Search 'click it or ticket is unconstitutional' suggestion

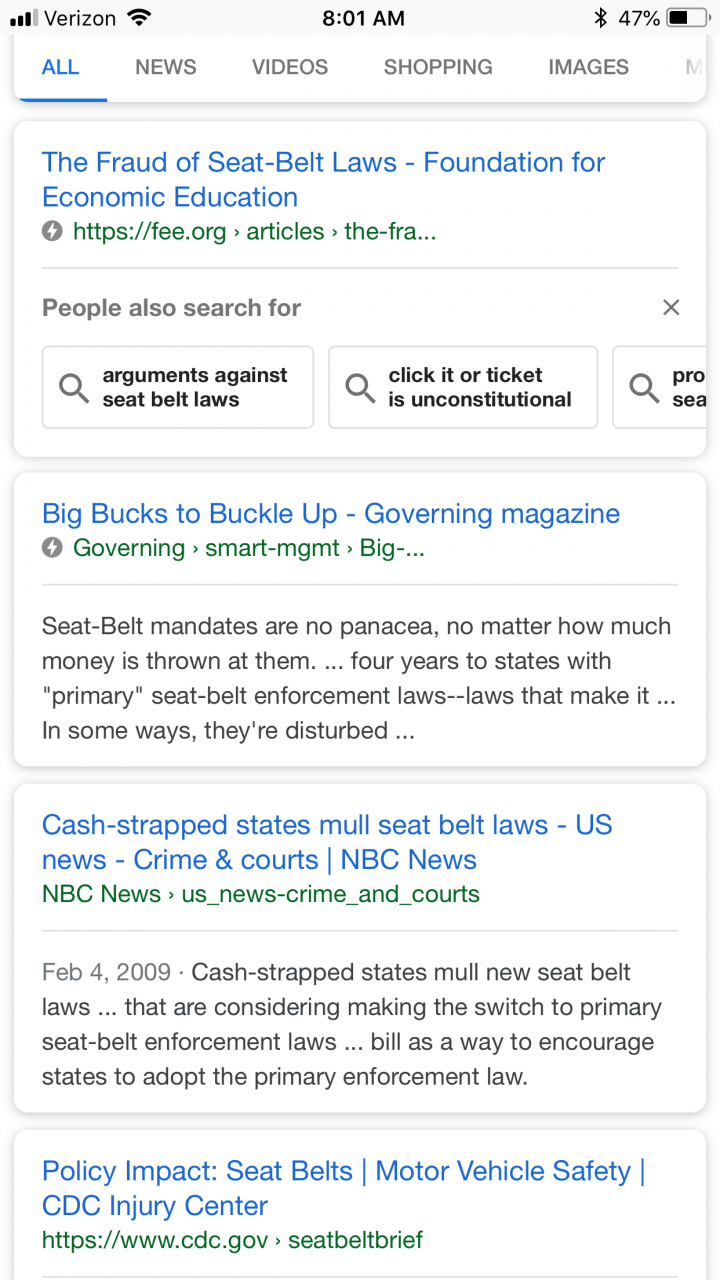point(463,387)
